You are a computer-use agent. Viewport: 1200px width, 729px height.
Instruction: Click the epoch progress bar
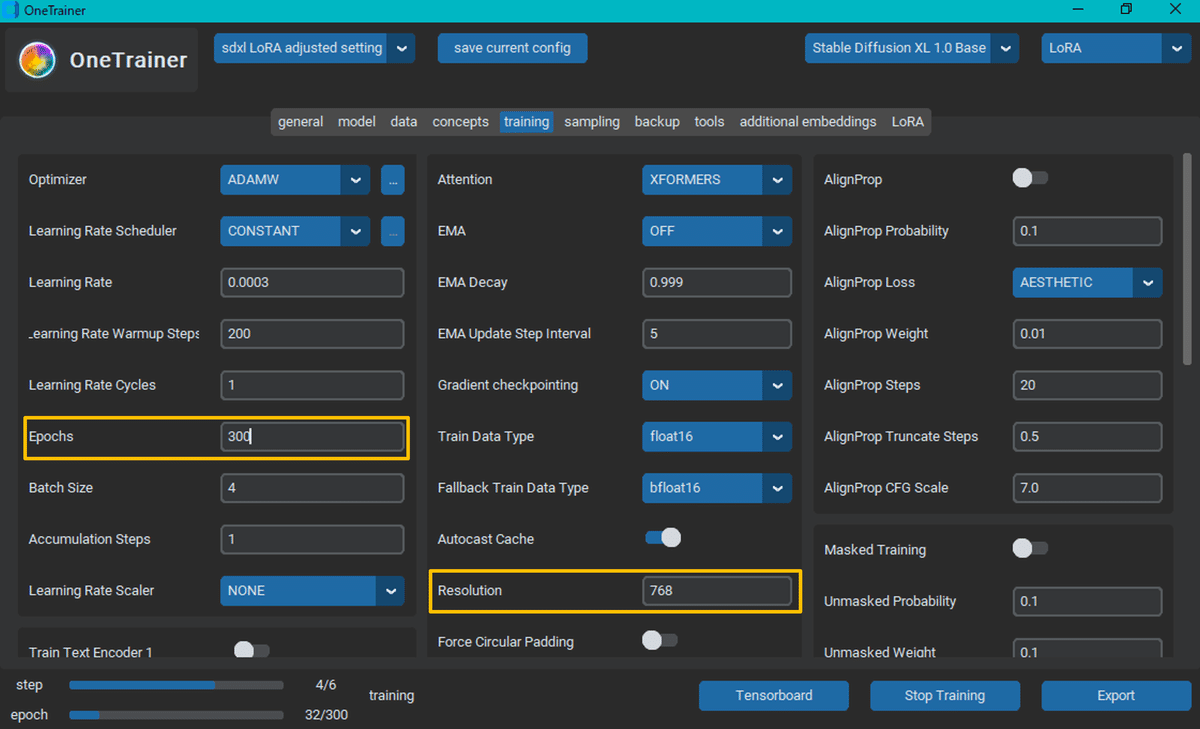click(x=176, y=716)
